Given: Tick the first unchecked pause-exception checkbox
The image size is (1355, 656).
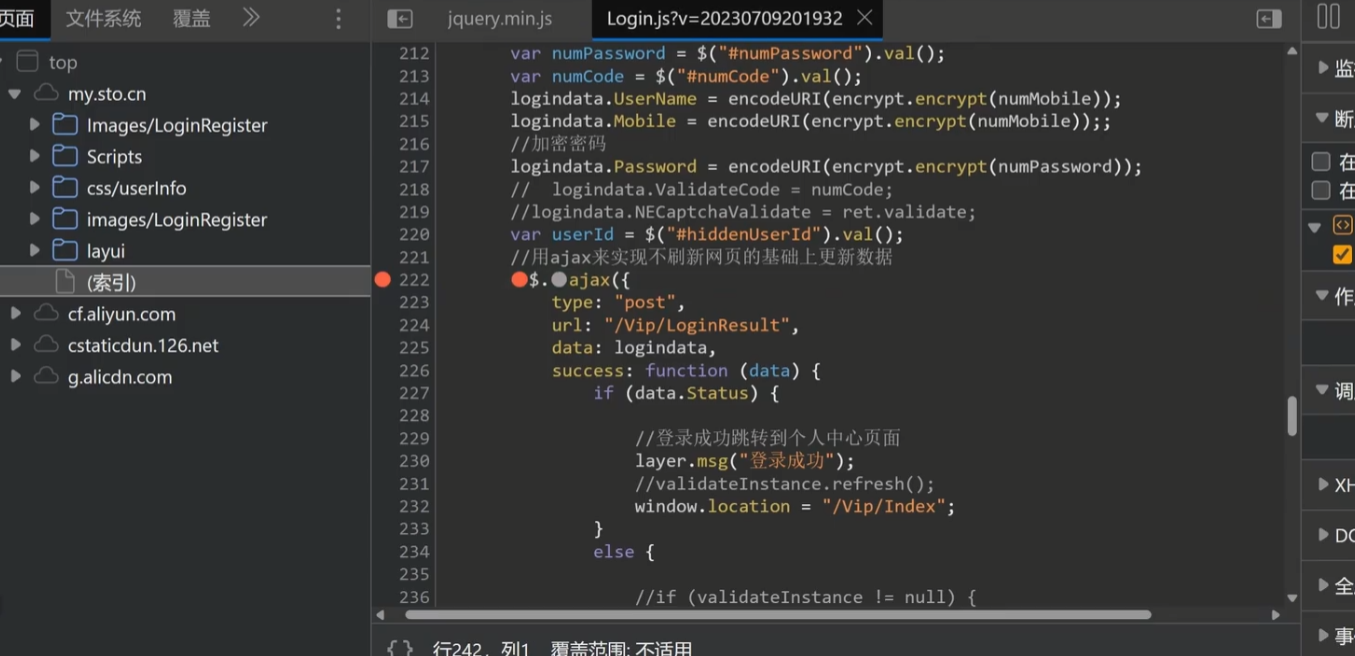Looking at the screenshot, I should (x=1321, y=161).
